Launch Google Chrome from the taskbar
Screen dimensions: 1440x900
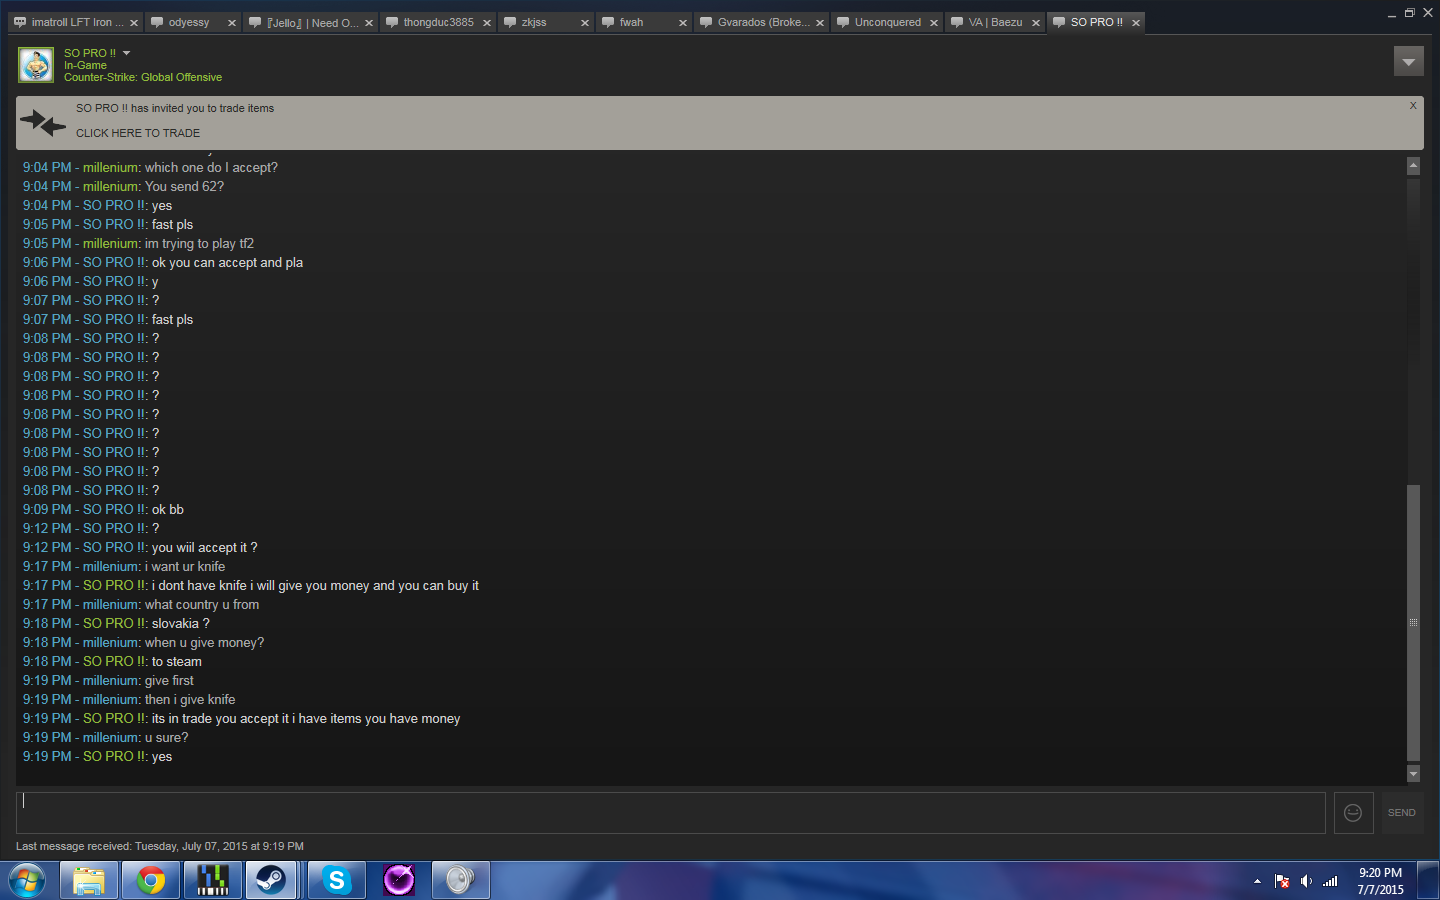click(151, 880)
